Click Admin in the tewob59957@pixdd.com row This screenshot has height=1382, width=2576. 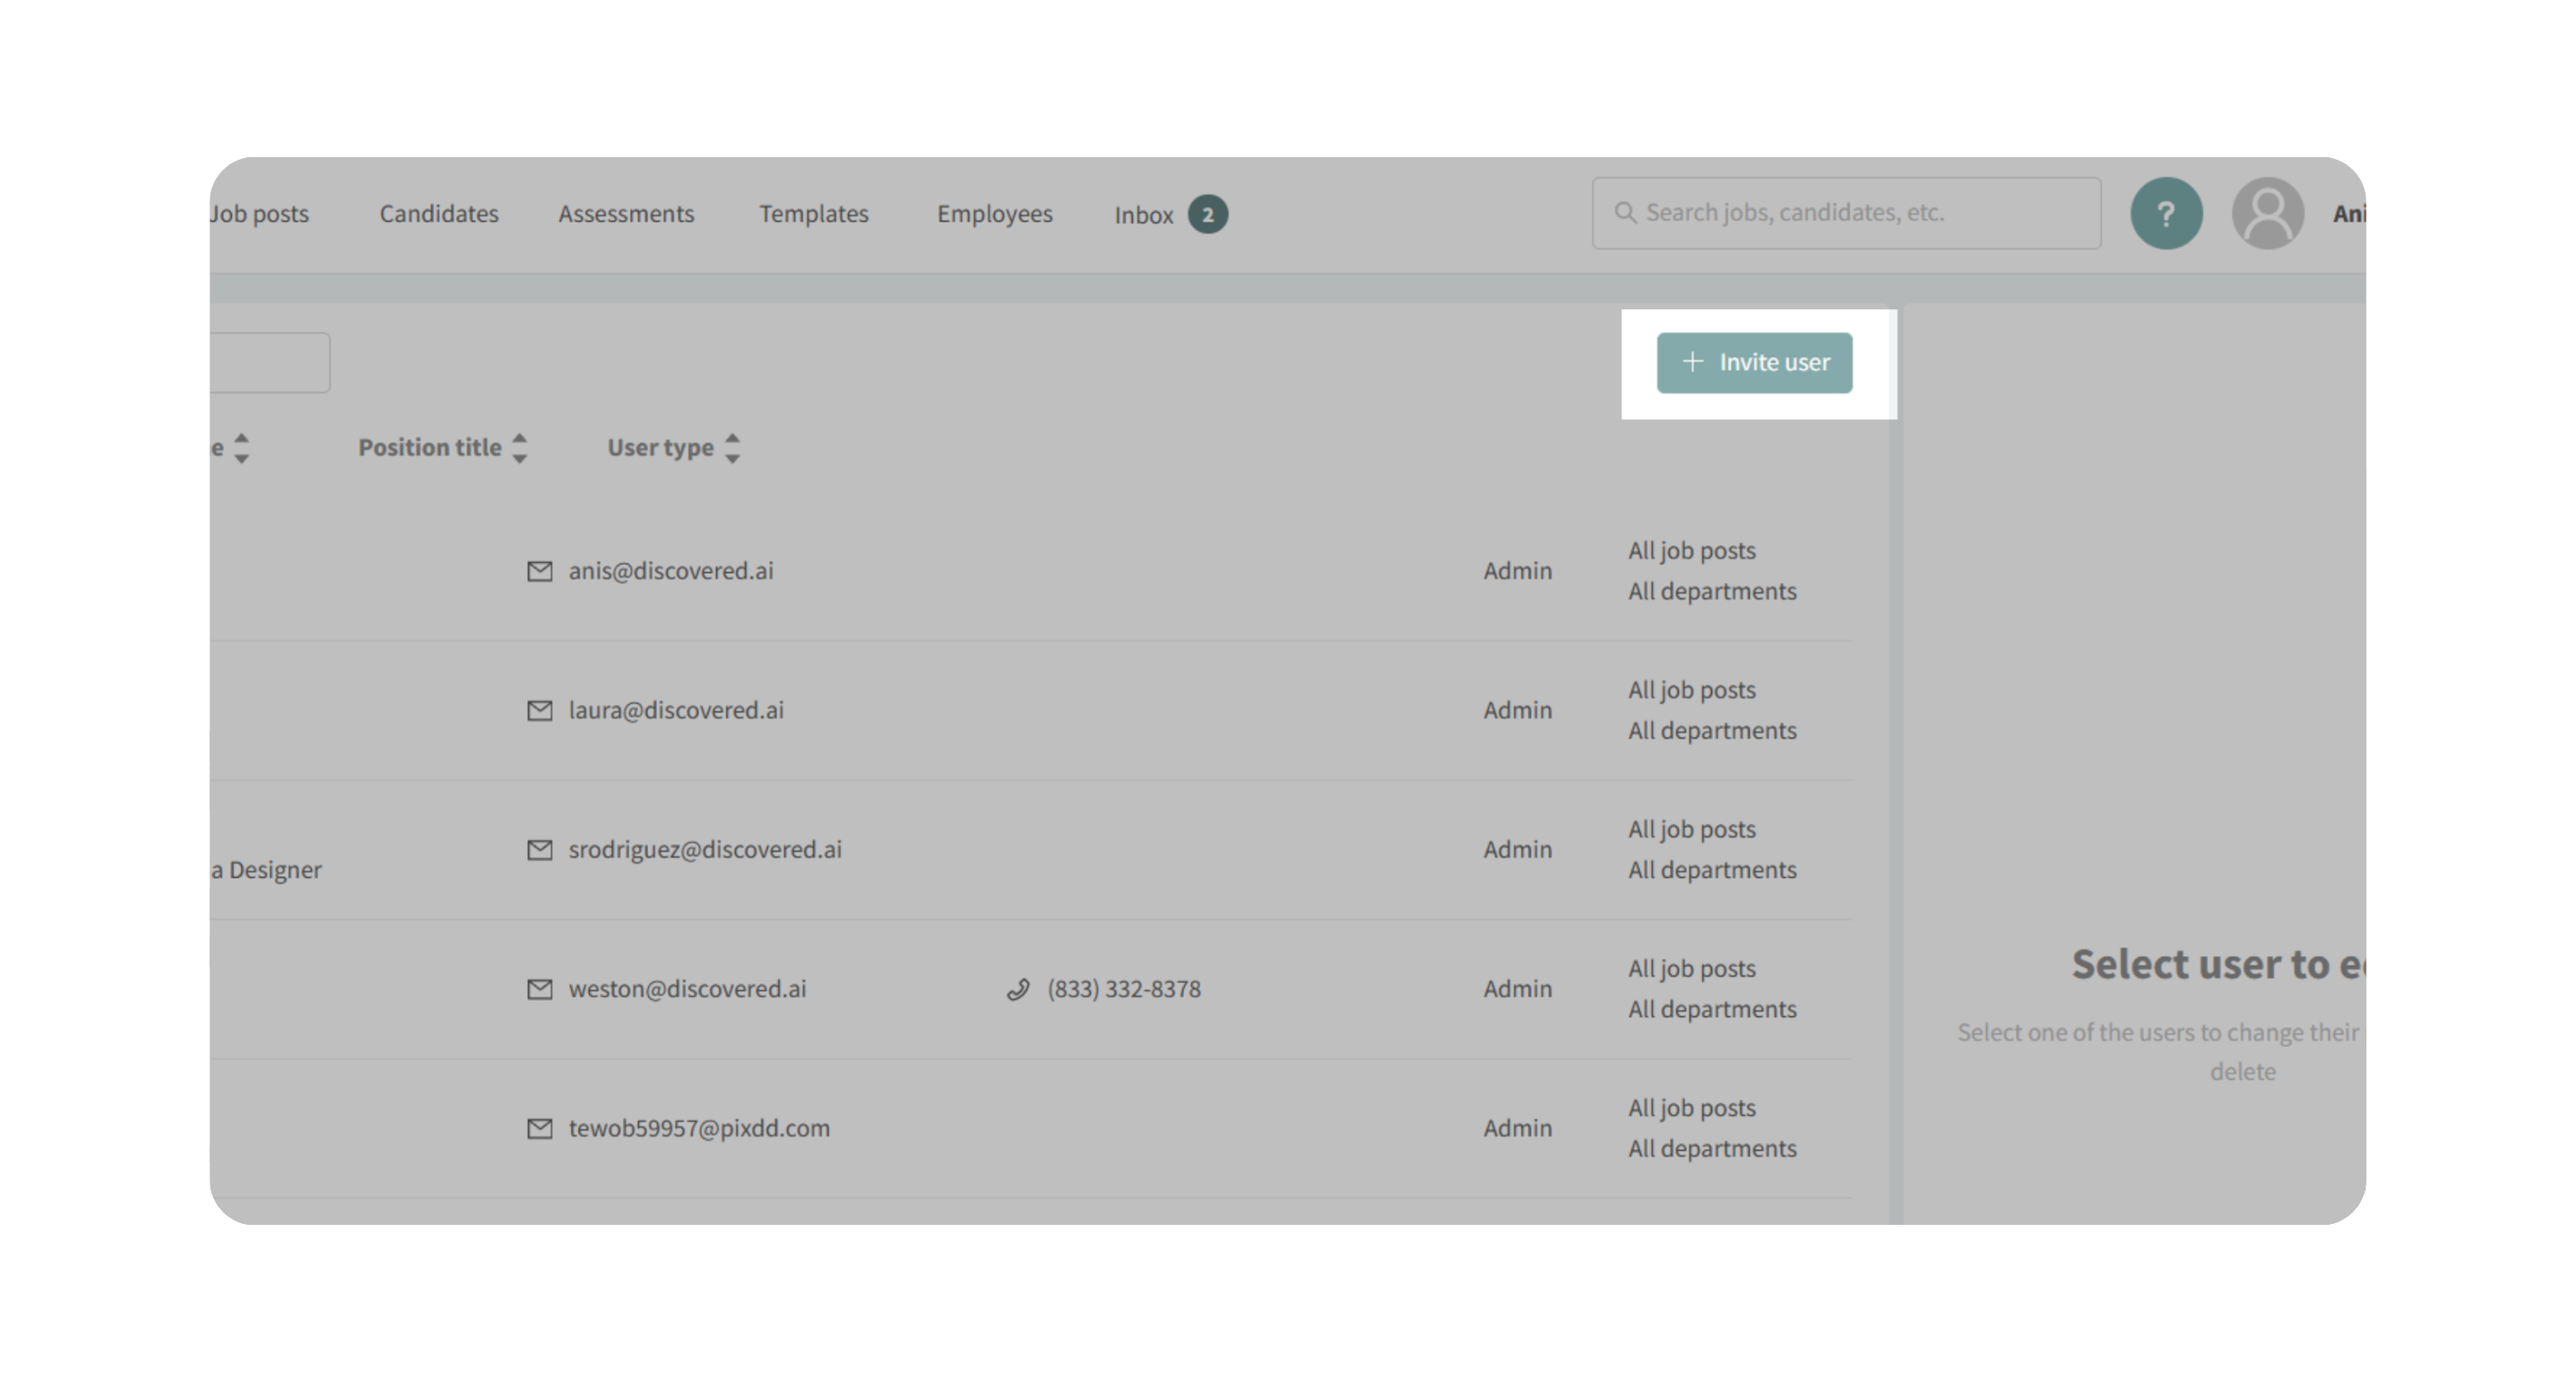(1517, 1128)
